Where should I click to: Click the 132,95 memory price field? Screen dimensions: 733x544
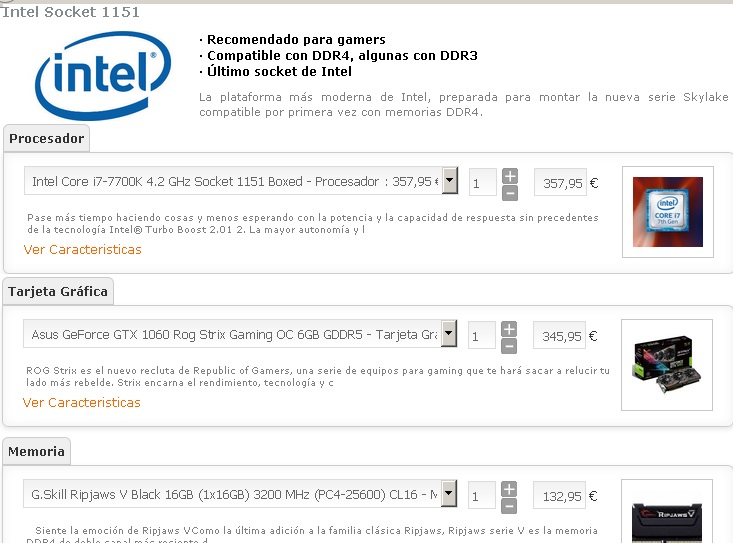click(x=559, y=495)
